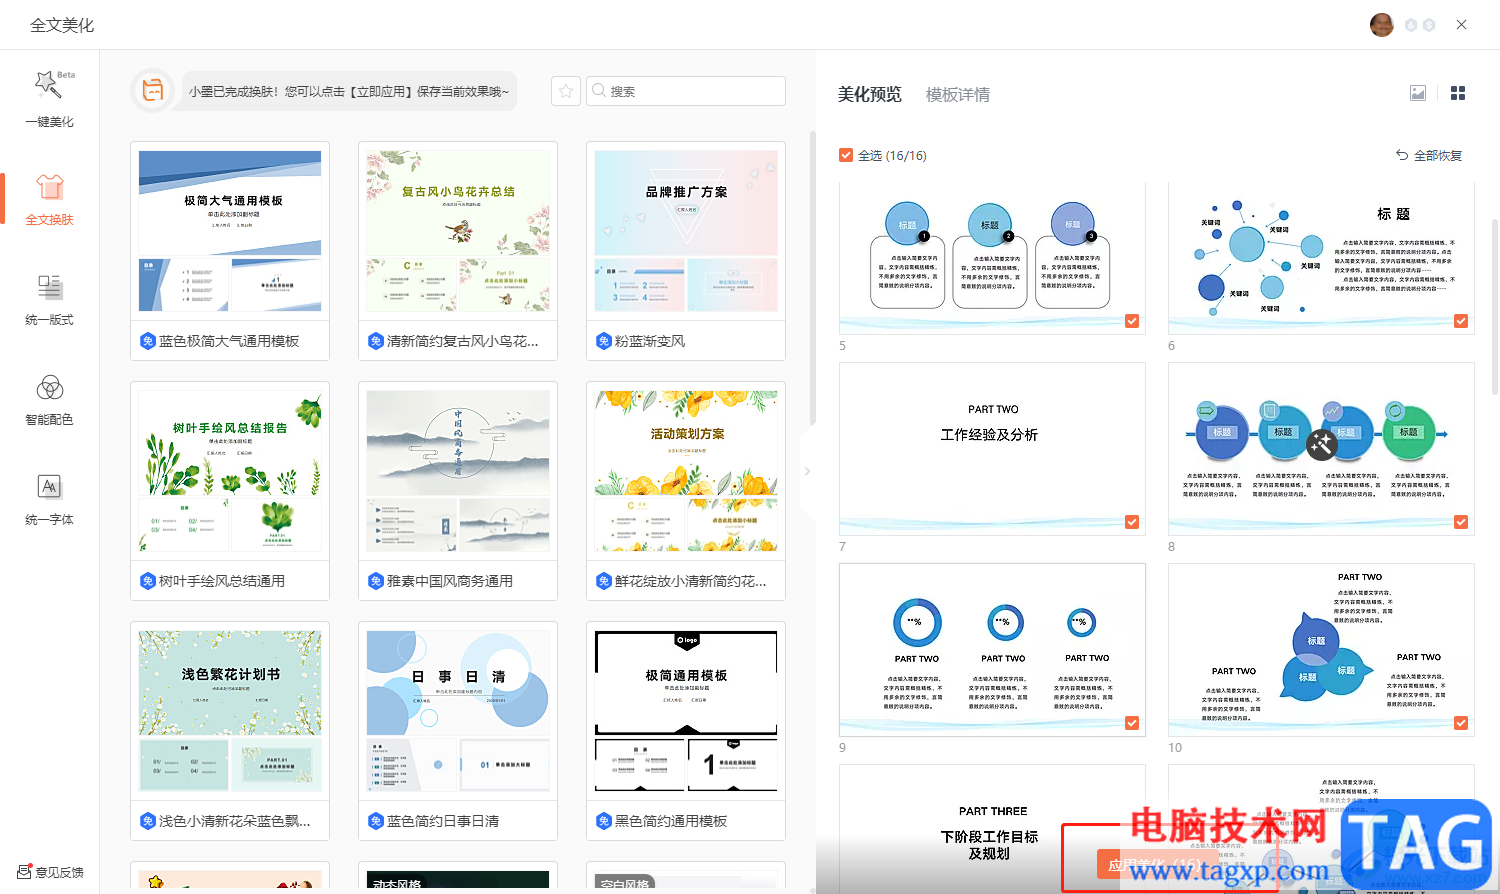Click the 粉蓝渐变风 title label
The image size is (1500, 894).
coord(650,341)
